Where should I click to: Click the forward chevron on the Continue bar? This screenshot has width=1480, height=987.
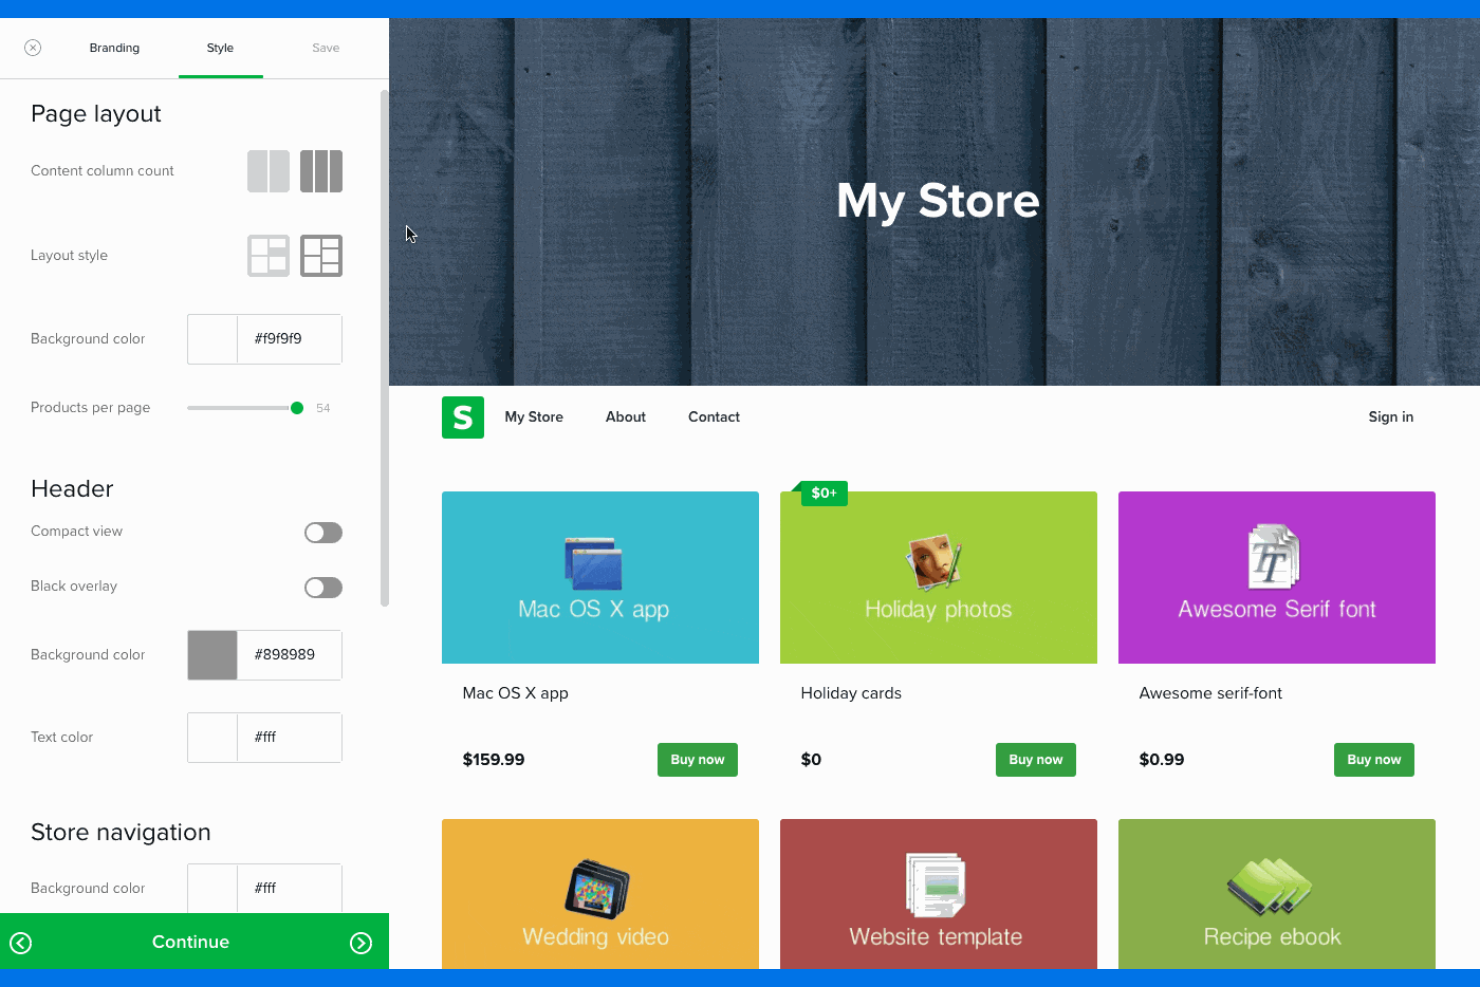[x=361, y=942]
